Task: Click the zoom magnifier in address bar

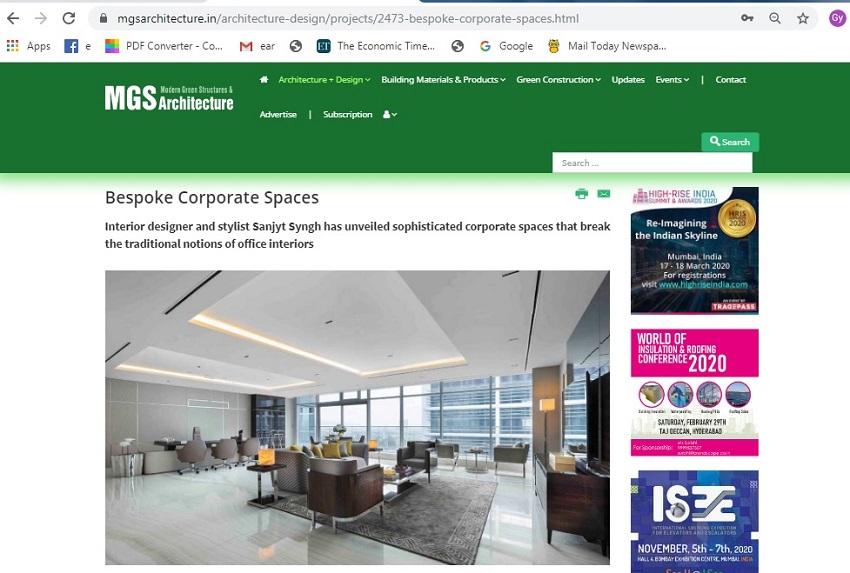Action: pyautogui.click(x=775, y=18)
